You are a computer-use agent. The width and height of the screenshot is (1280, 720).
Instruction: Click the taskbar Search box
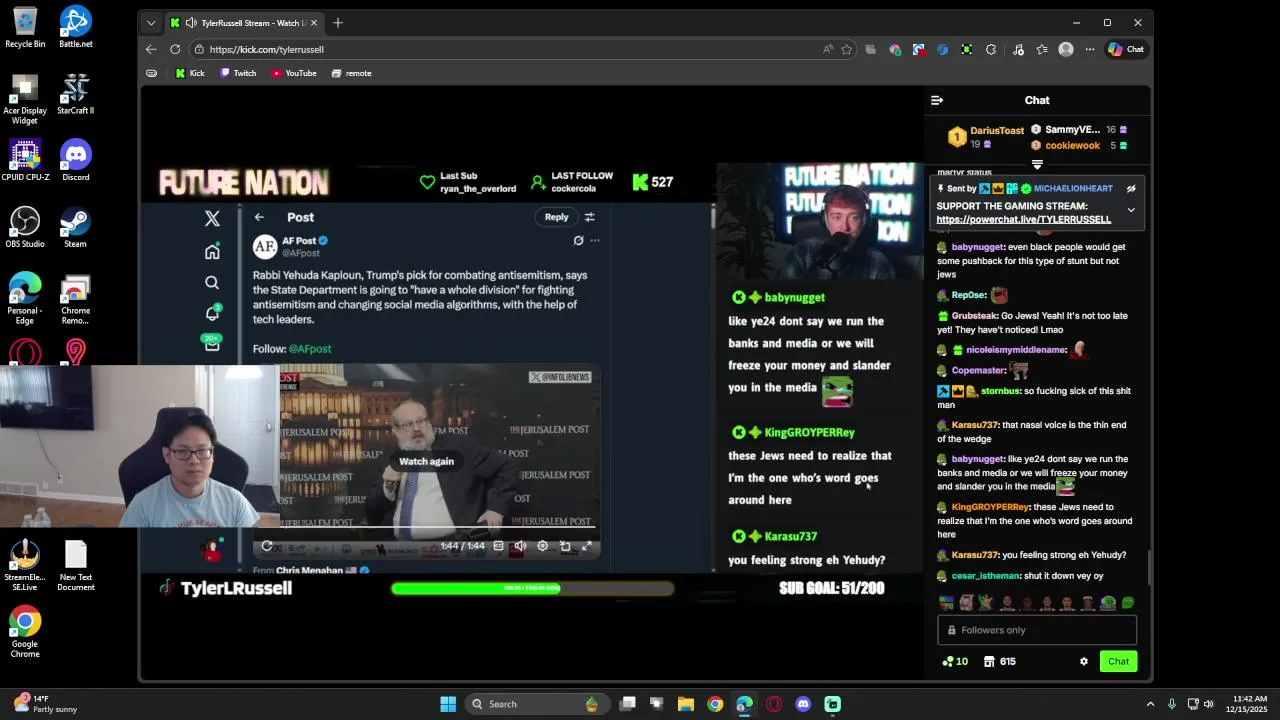535,704
